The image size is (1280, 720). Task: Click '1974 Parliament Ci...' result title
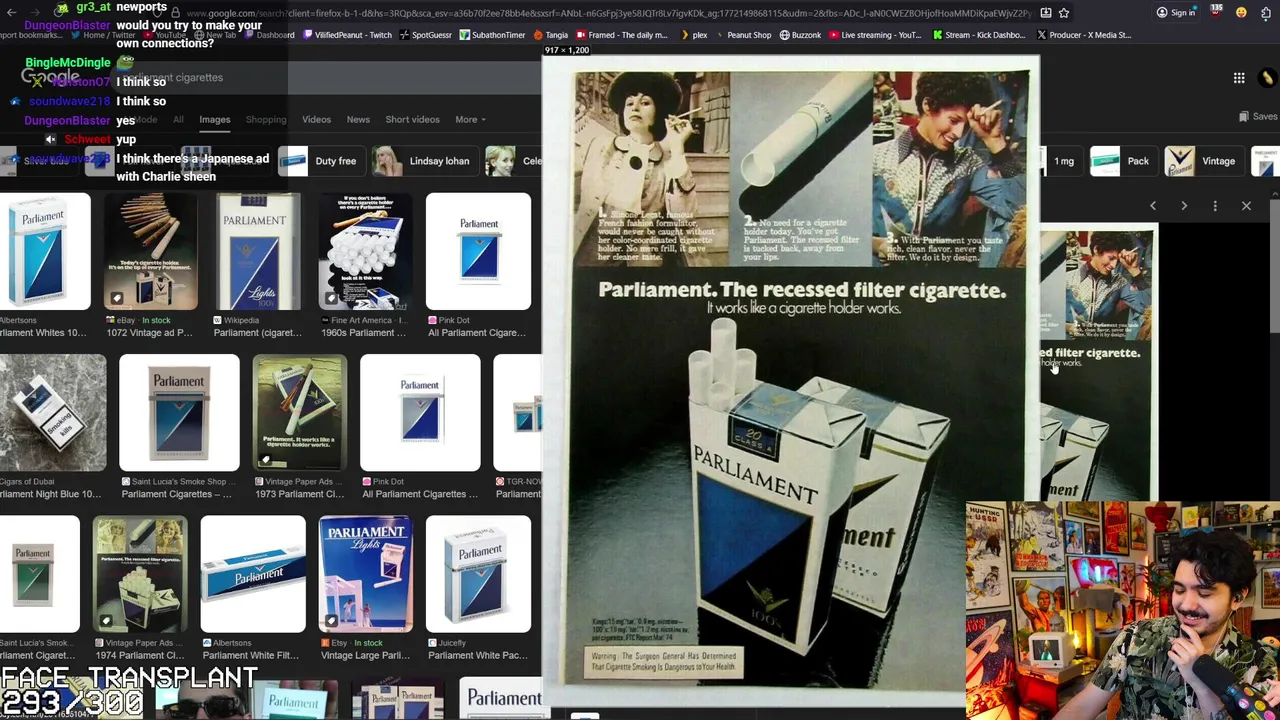139,656
